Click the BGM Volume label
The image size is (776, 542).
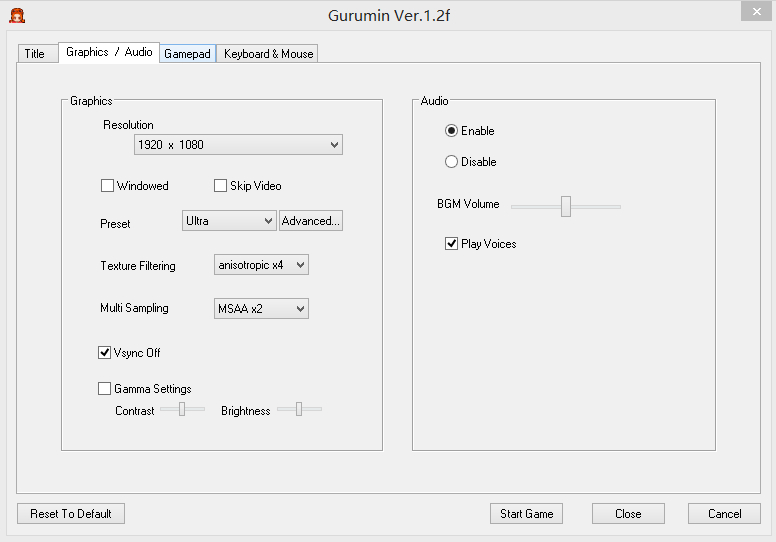click(468, 204)
